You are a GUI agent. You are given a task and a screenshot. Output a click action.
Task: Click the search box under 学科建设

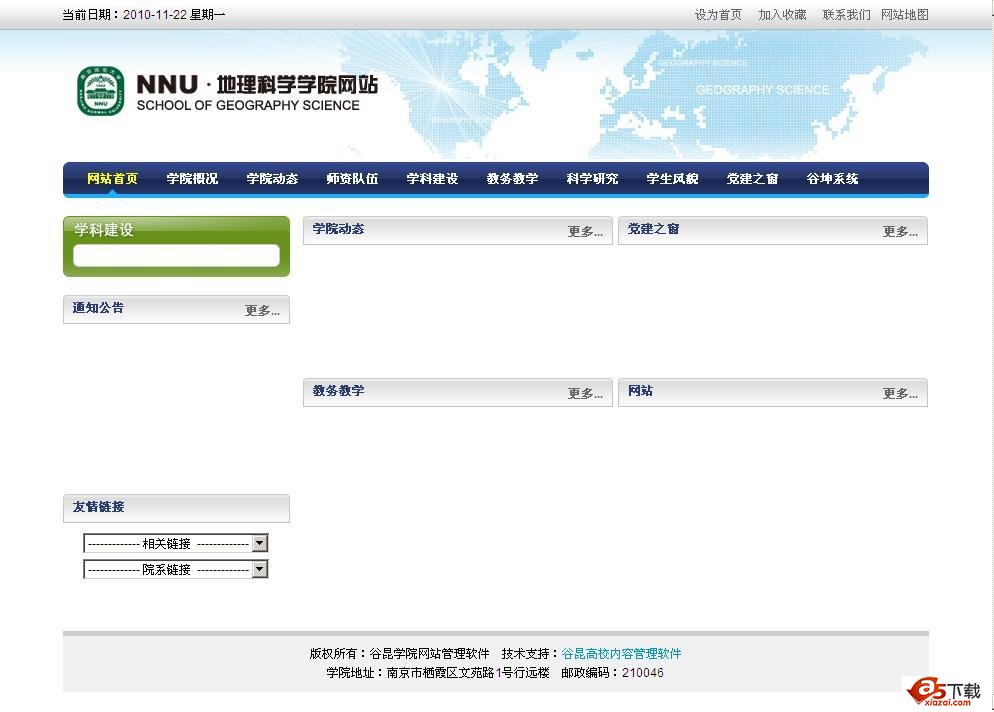click(x=176, y=255)
